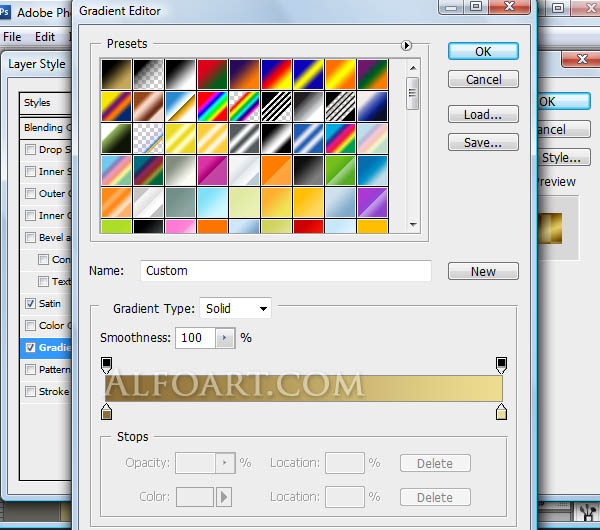This screenshot has width=600, height=530.
Task: Create a New gradient preset
Action: [x=483, y=271]
